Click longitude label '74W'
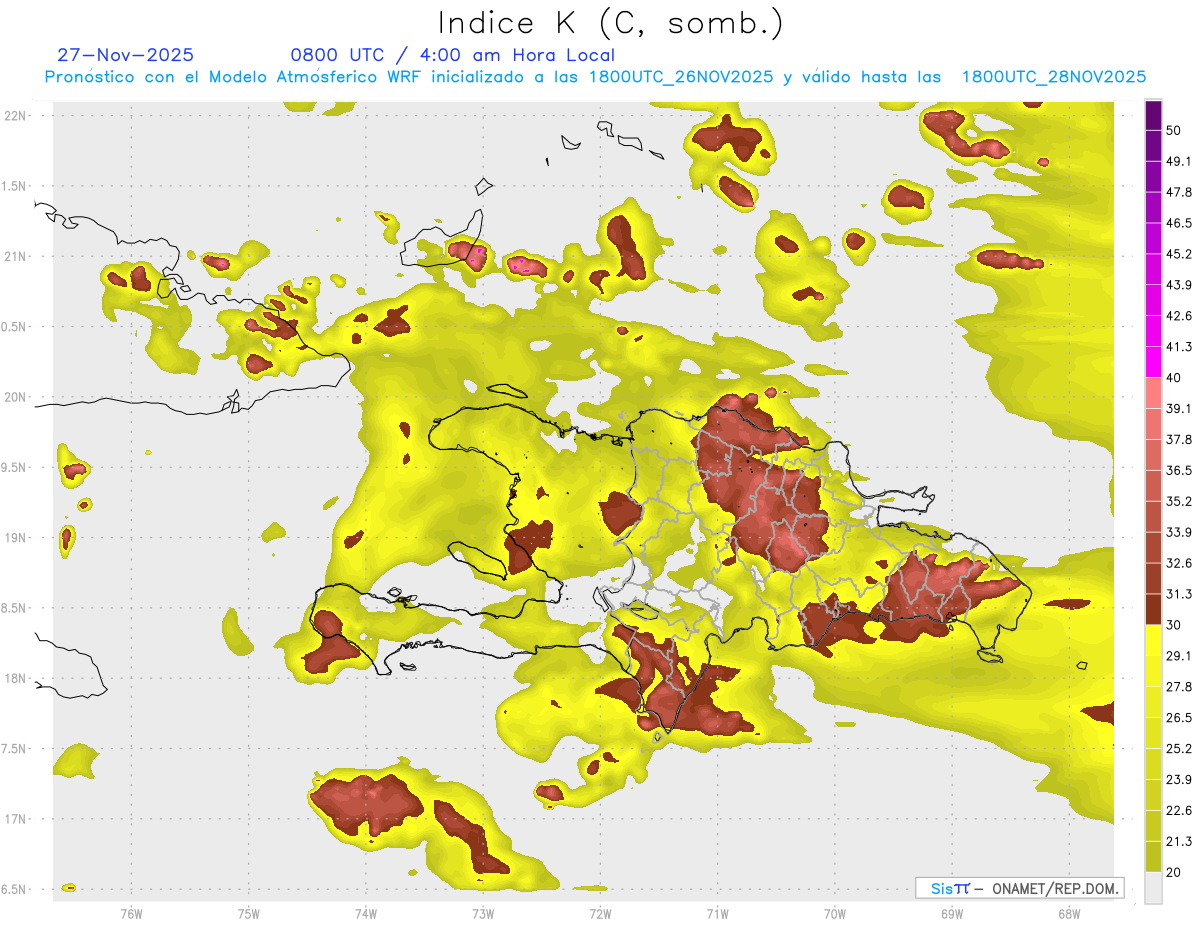 pyautogui.click(x=366, y=914)
